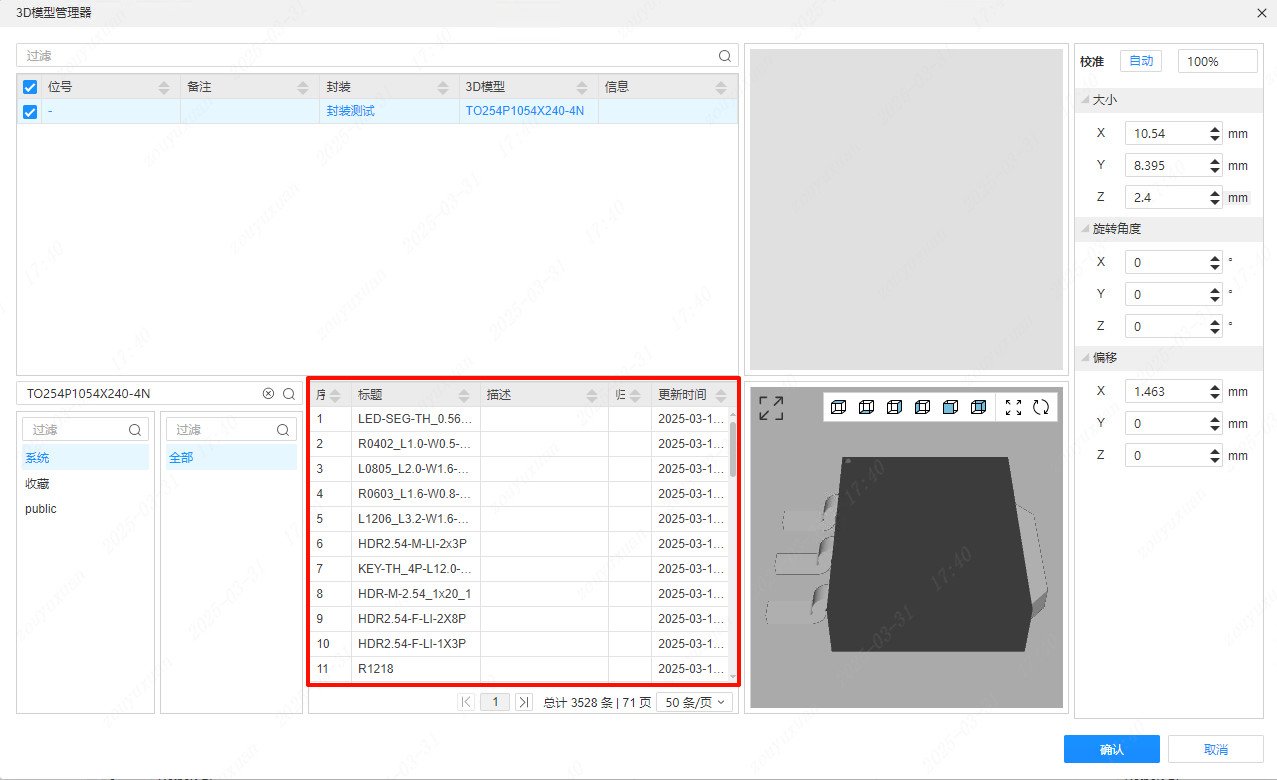
Task: Click the rotate/reset view icon
Action: (1041, 407)
